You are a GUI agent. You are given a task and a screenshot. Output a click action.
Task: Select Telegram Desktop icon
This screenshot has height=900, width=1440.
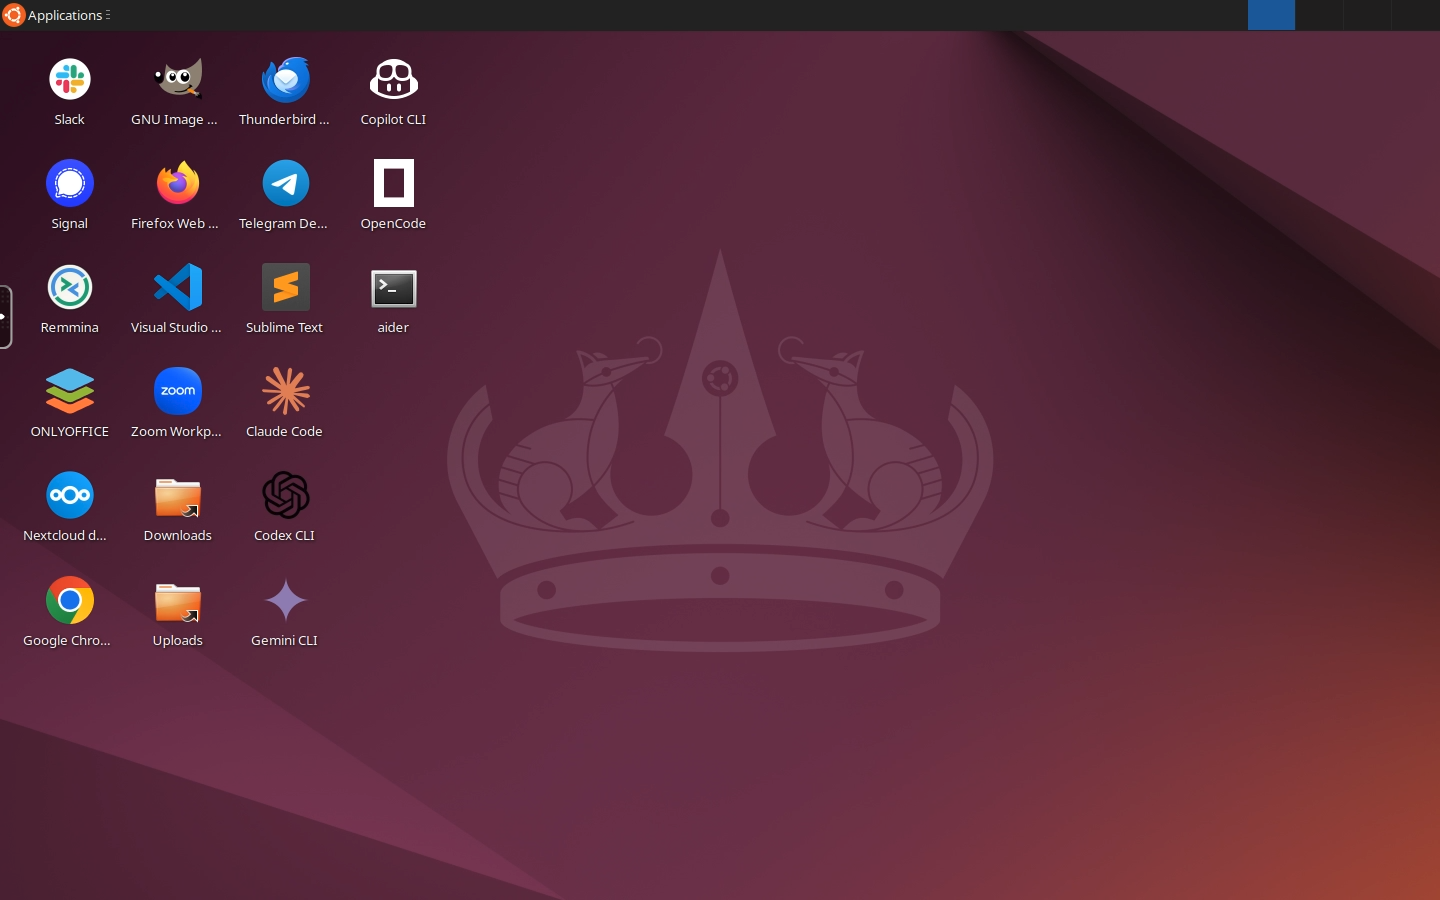pos(286,184)
